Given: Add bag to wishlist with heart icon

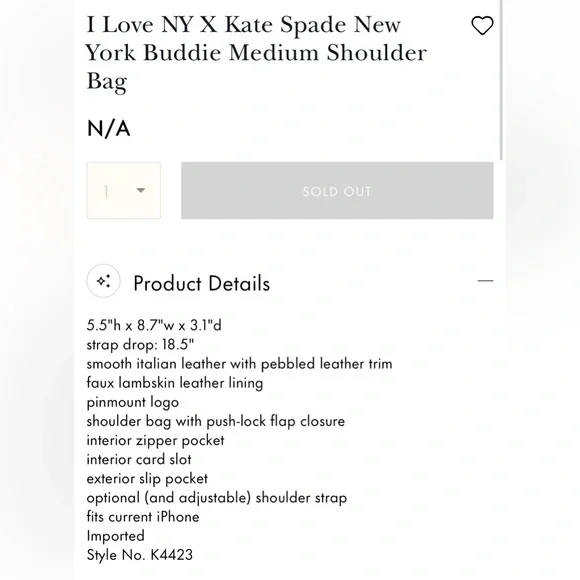Looking at the screenshot, I should (x=482, y=26).
